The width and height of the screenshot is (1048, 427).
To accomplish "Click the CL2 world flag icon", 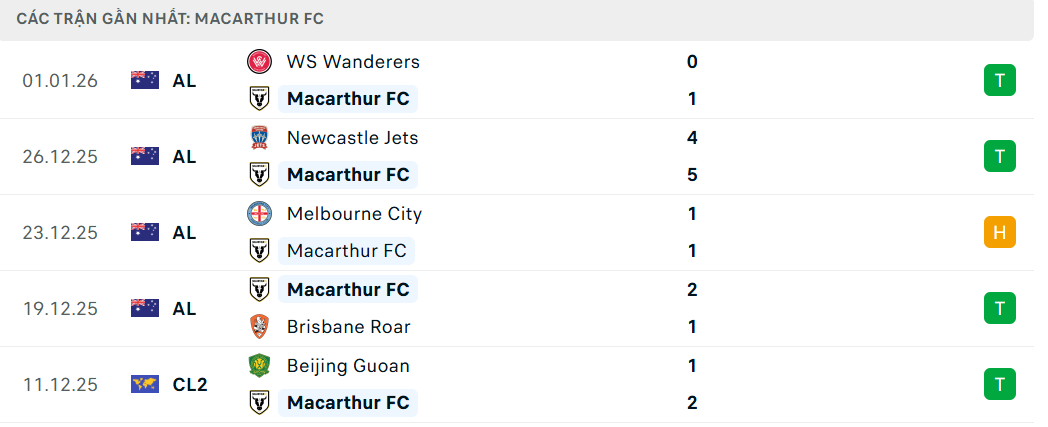I will (x=145, y=384).
